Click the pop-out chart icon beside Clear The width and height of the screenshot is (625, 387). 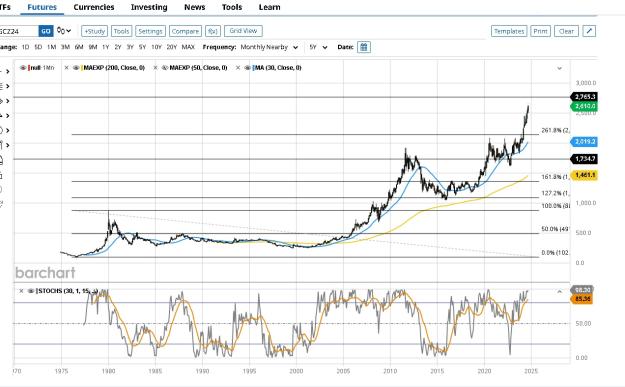589,31
